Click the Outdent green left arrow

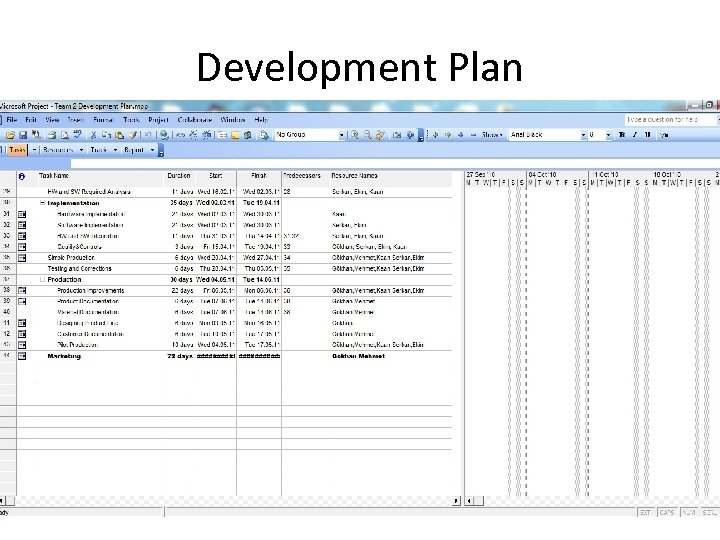pos(435,135)
